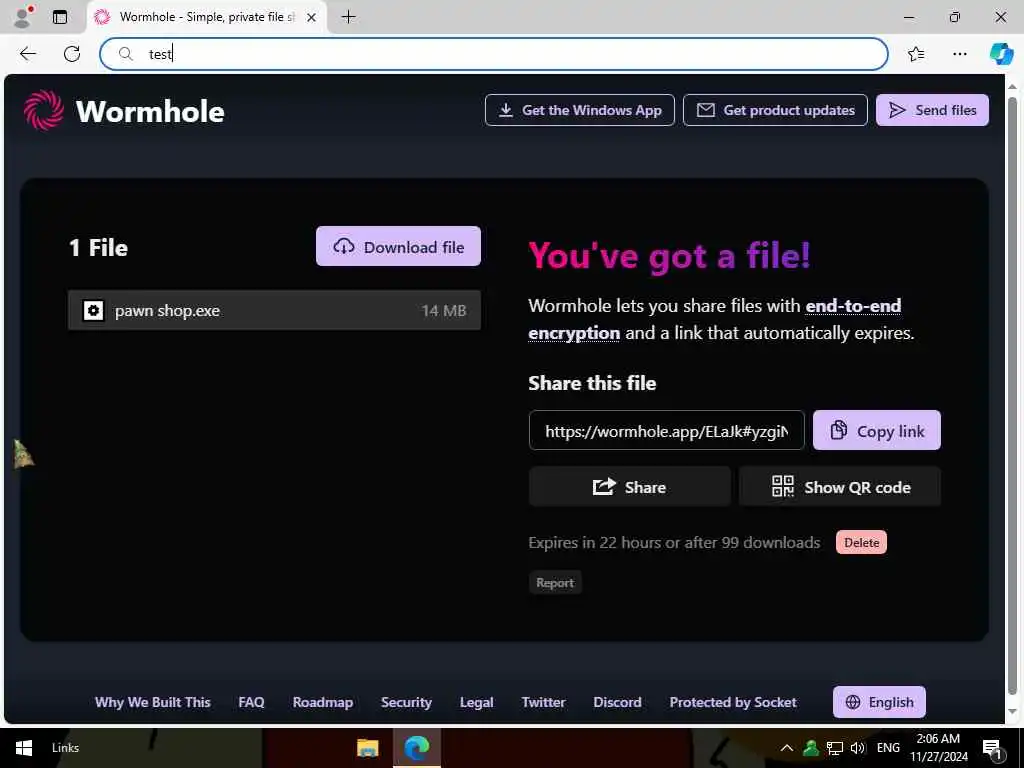Click the address bar containing test
The height and width of the screenshot is (768, 1024).
click(x=494, y=54)
